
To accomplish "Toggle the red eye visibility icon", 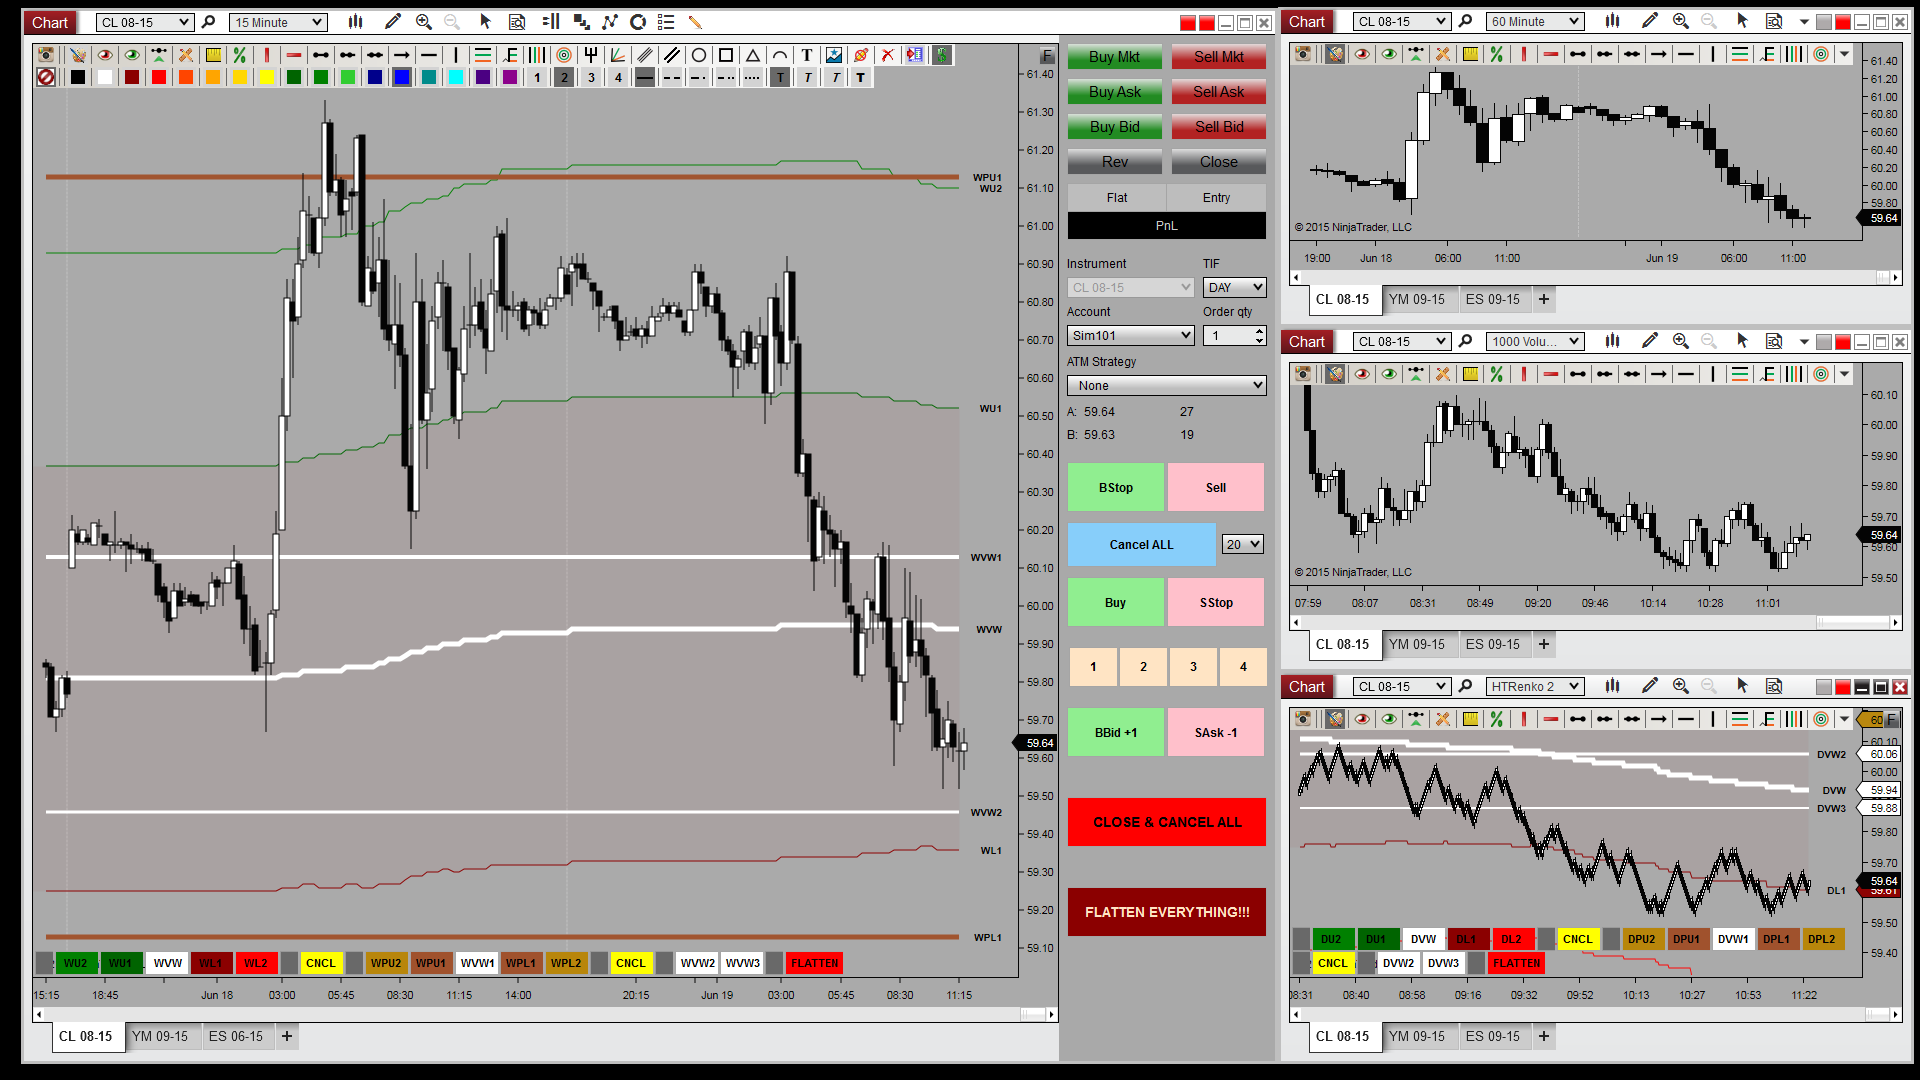I will click(x=105, y=55).
